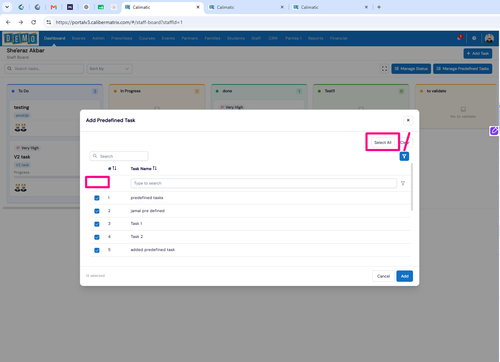Viewport: 500px width, 362px height.
Task: Close the Add Predefined Task dialog
Action: [408, 120]
